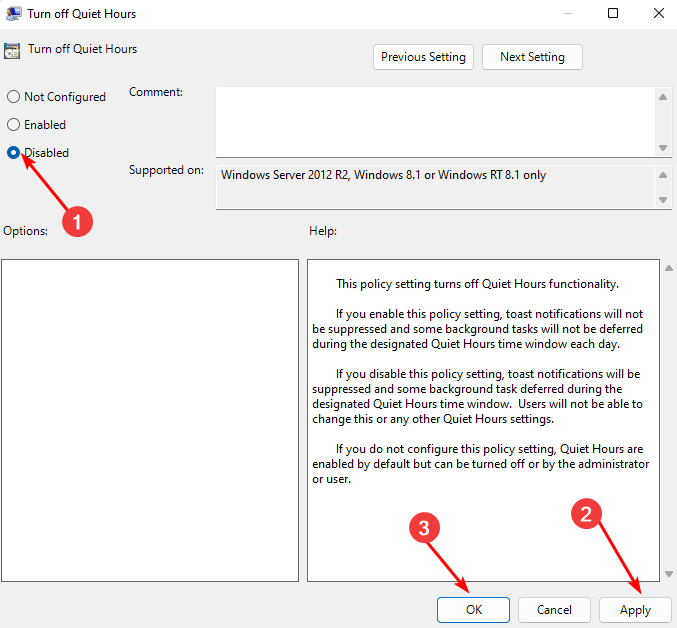Click inside the Comment text box
Screen dimensions: 677x628
click(x=435, y=122)
